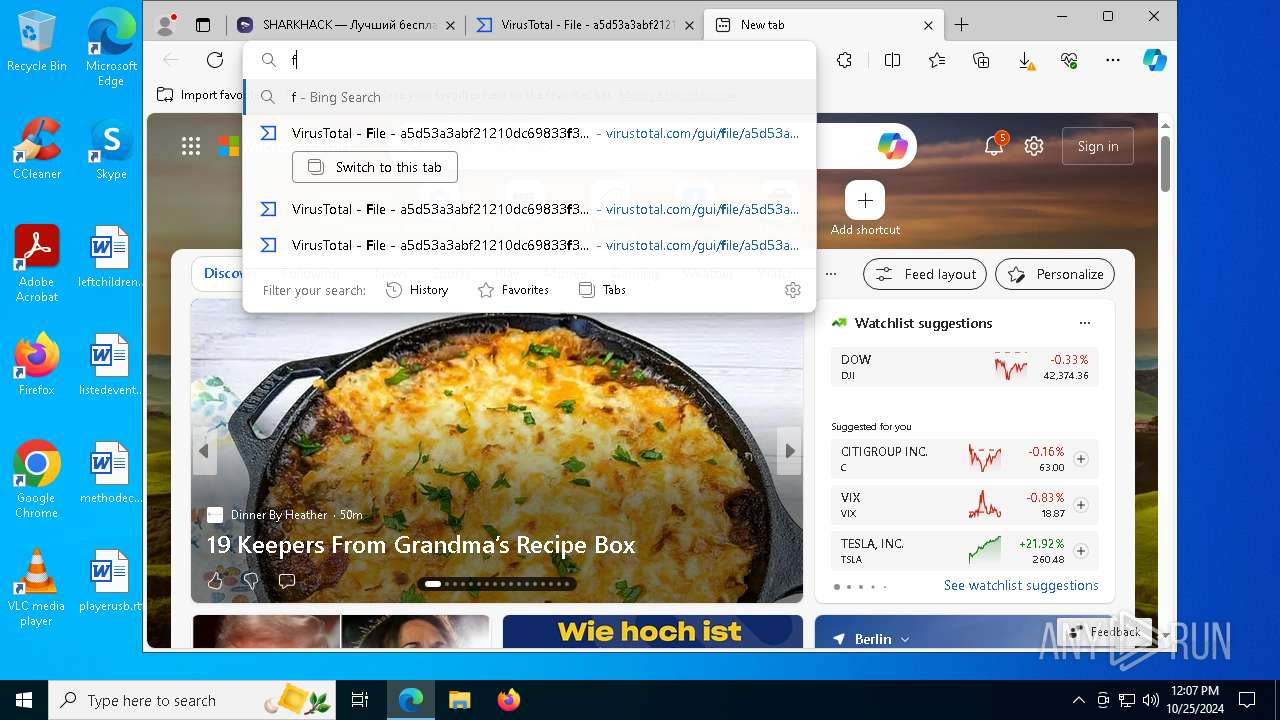Toggle Split screen icon in Edge toolbar
The width and height of the screenshot is (1280, 720).
893,60
